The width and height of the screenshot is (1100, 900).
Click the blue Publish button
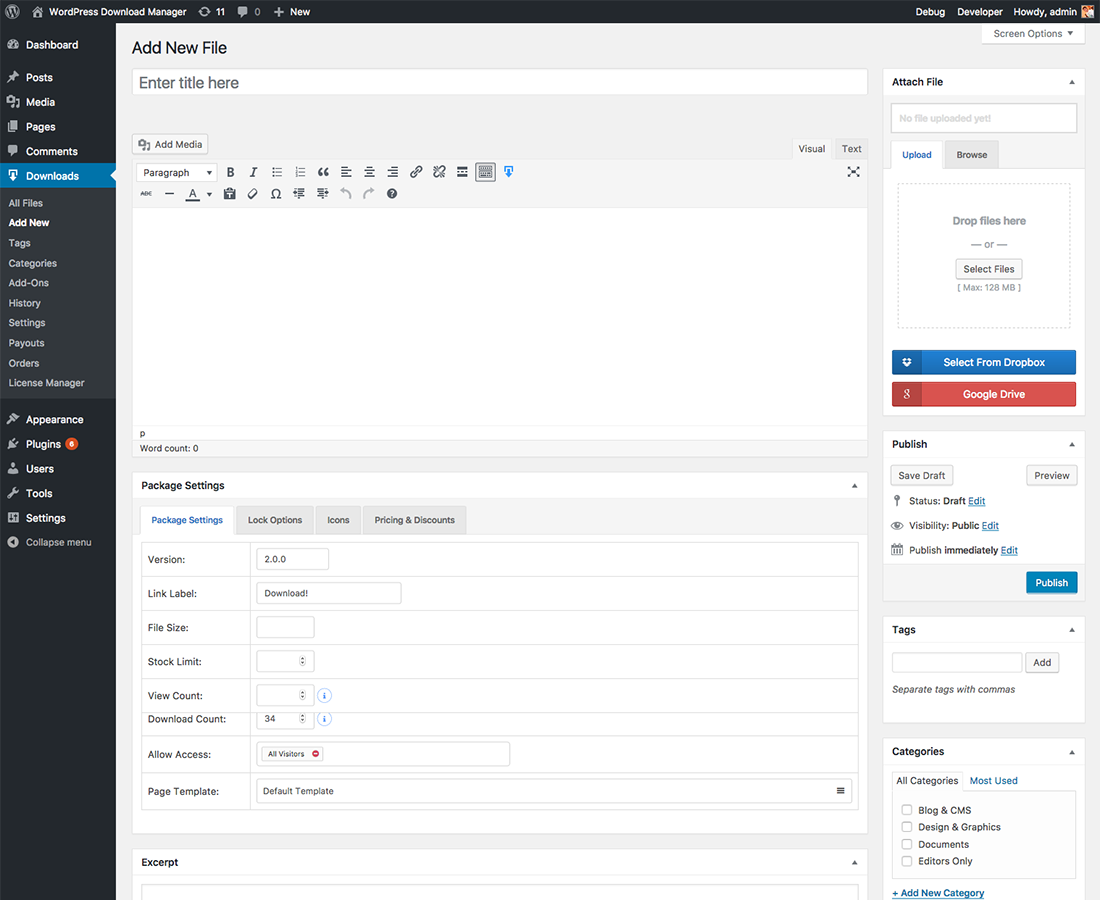pos(1051,583)
